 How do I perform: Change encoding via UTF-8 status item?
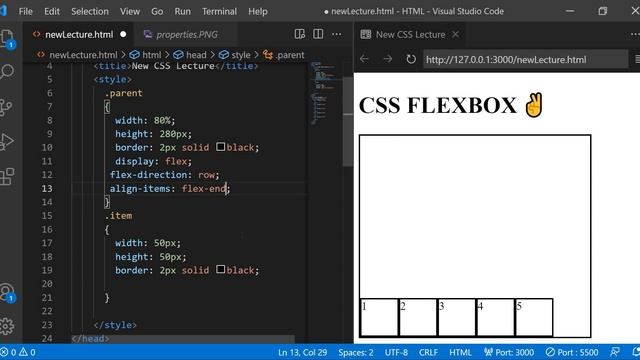click(x=396, y=352)
